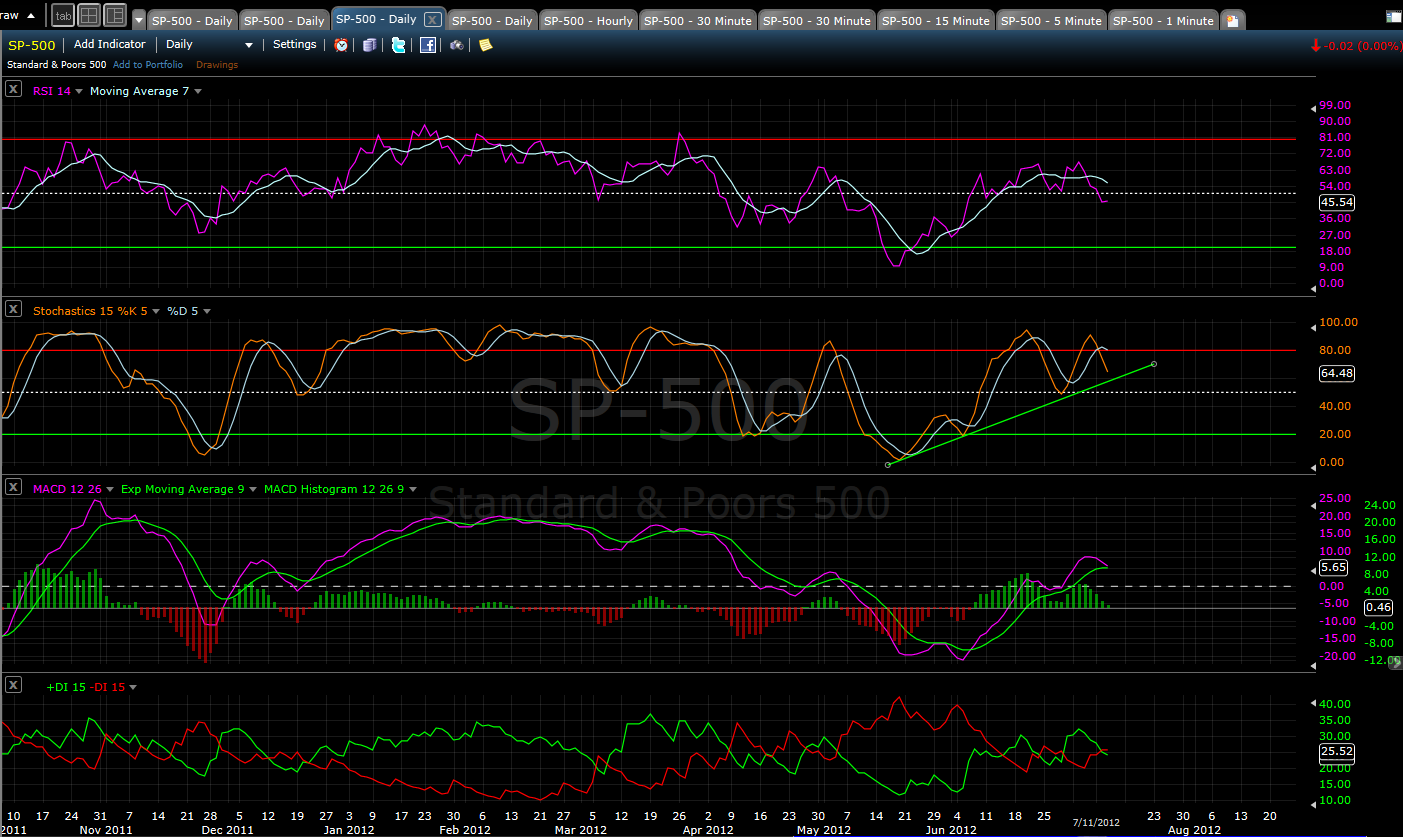This screenshot has height=837, width=1403.
Task: Open the +DI 15 -DI 15 dropdown
Action: point(133,687)
